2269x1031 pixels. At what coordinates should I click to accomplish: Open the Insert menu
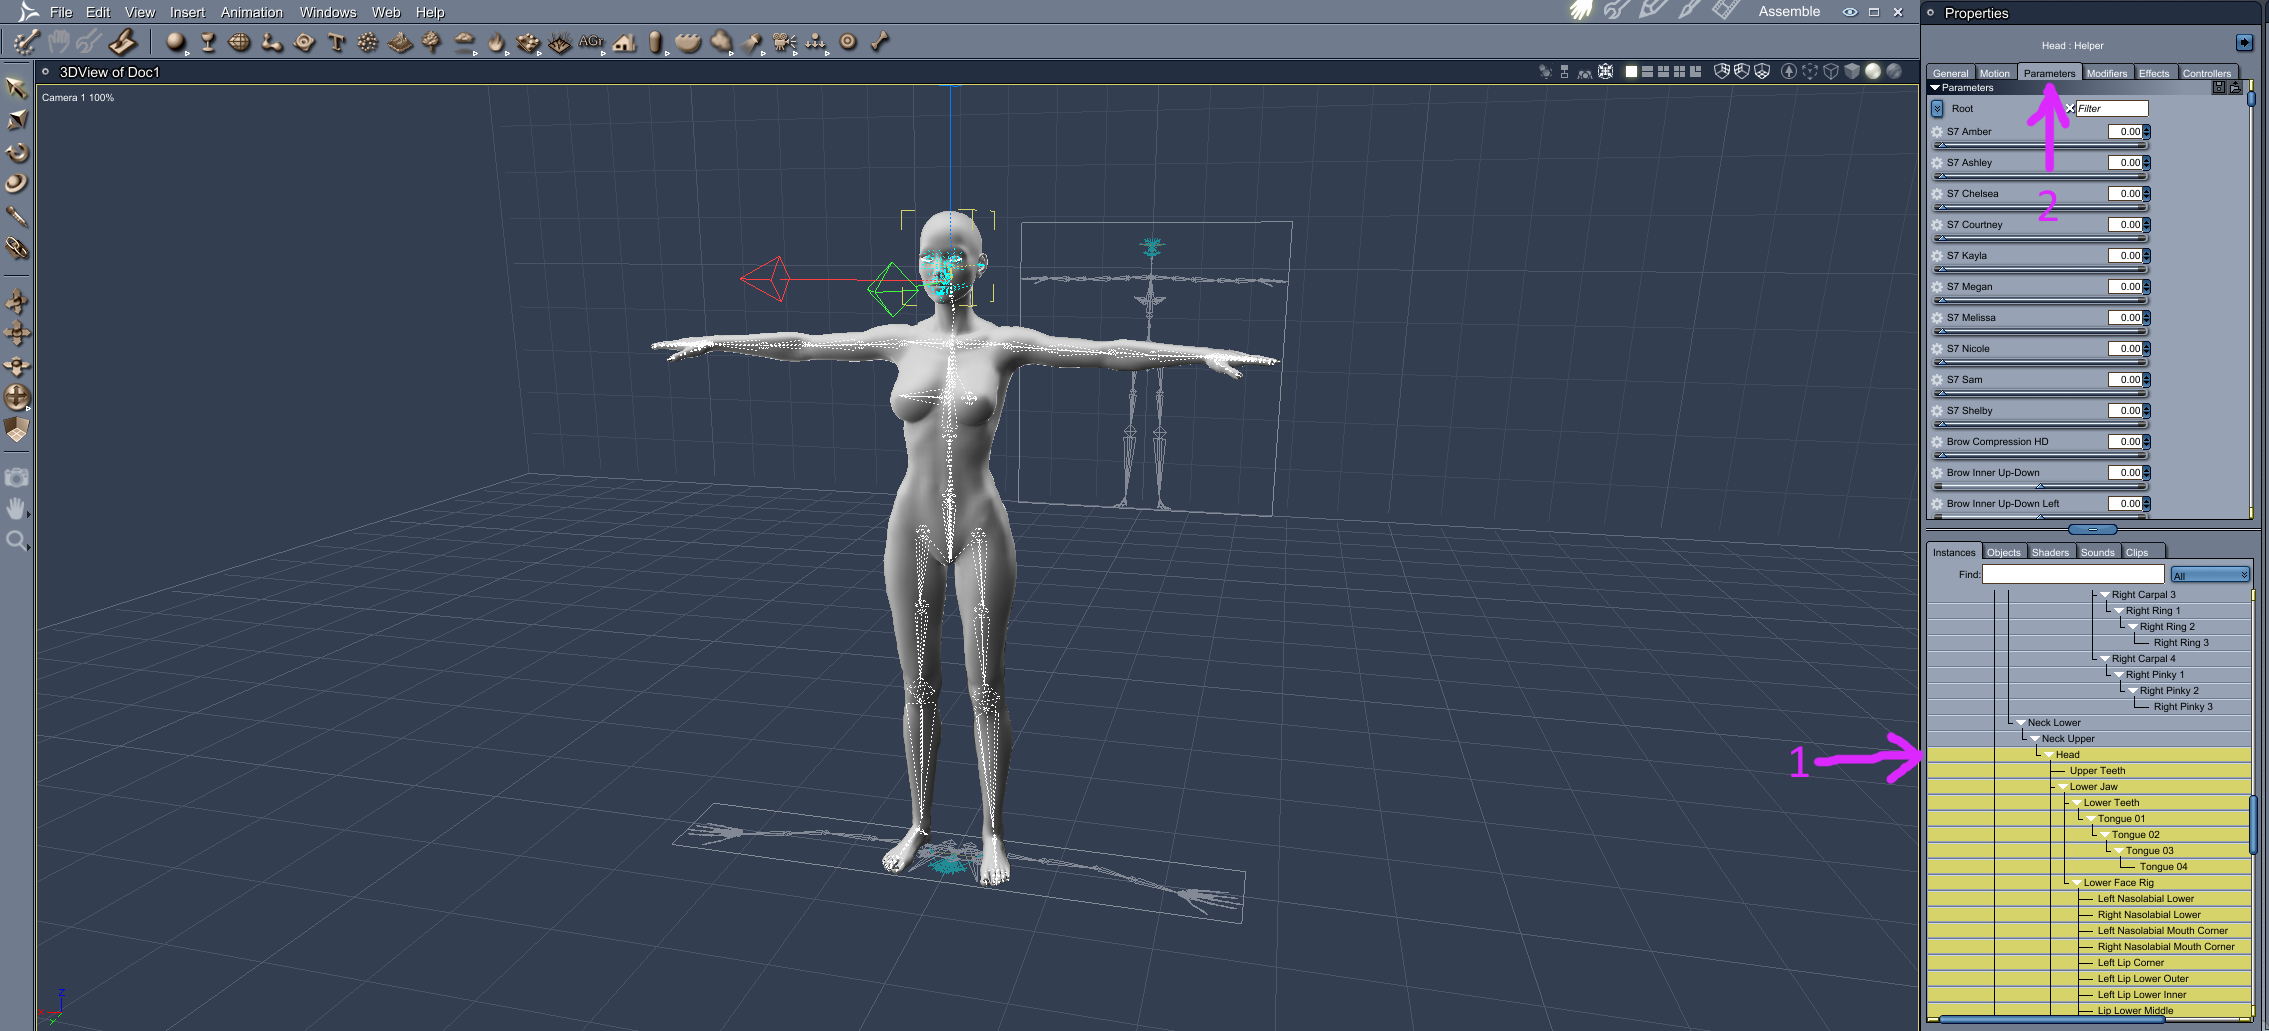point(187,12)
